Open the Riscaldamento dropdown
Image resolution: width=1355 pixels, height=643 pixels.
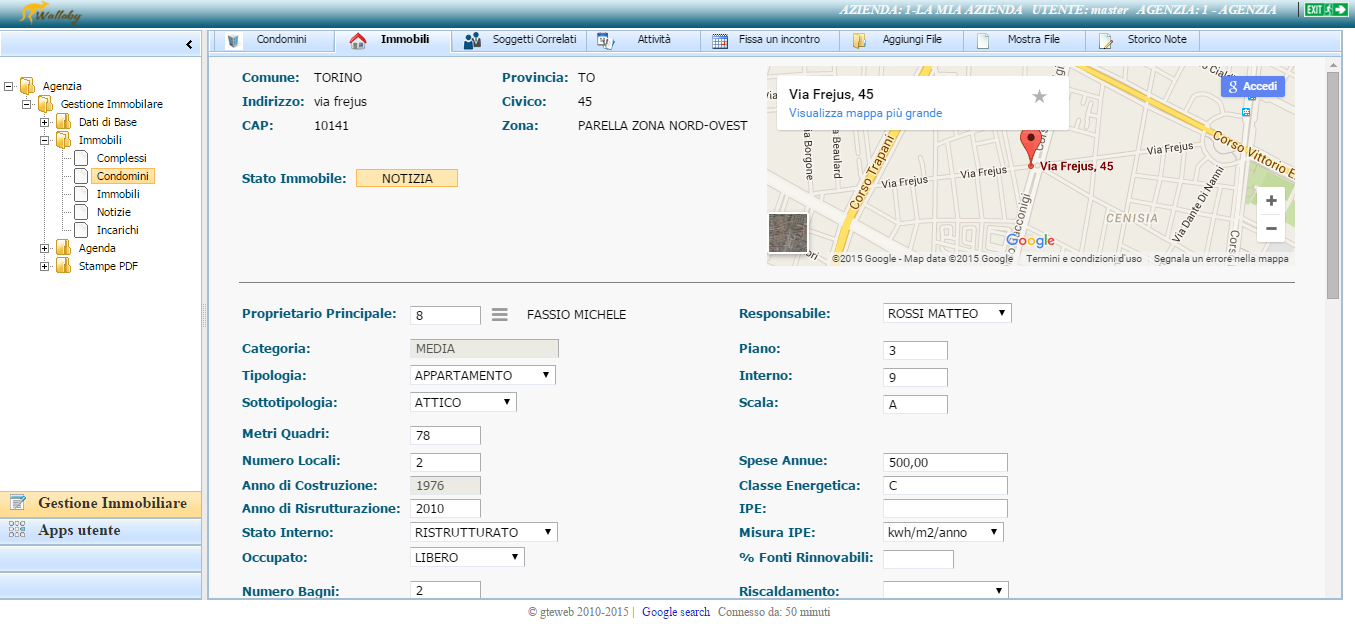(x=946, y=591)
